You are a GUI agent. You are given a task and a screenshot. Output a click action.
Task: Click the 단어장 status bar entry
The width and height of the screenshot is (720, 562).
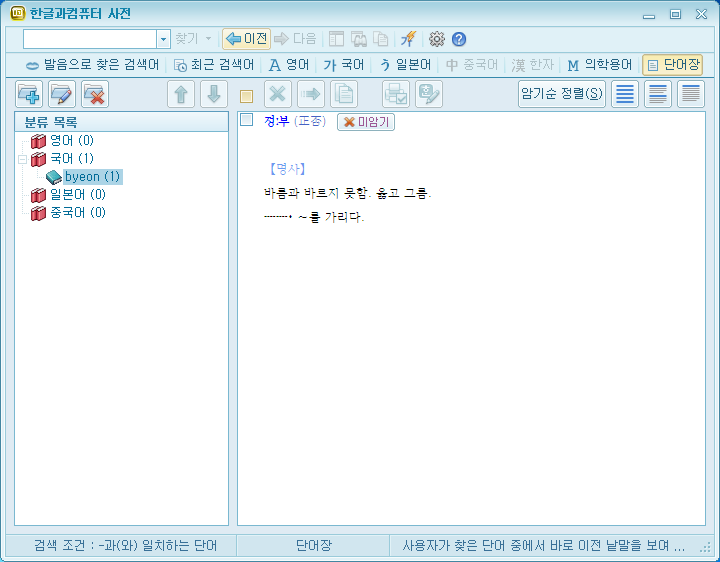pyautogui.click(x=313, y=545)
